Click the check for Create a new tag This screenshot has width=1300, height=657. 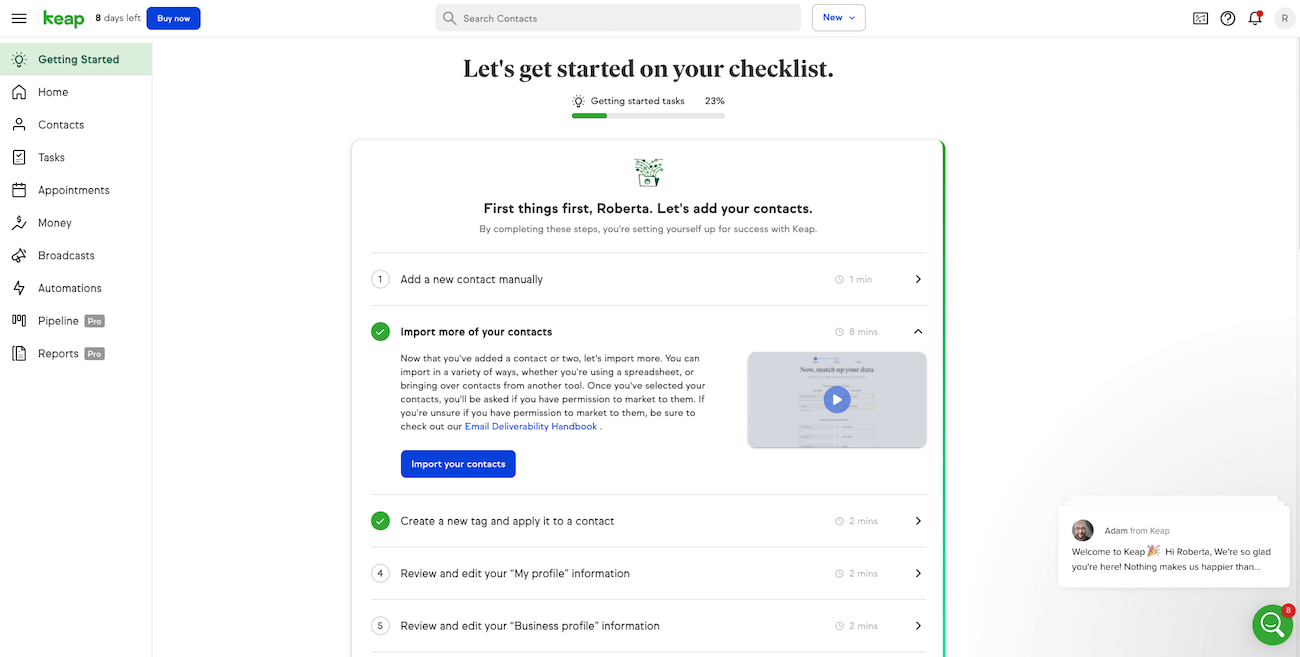(x=380, y=521)
